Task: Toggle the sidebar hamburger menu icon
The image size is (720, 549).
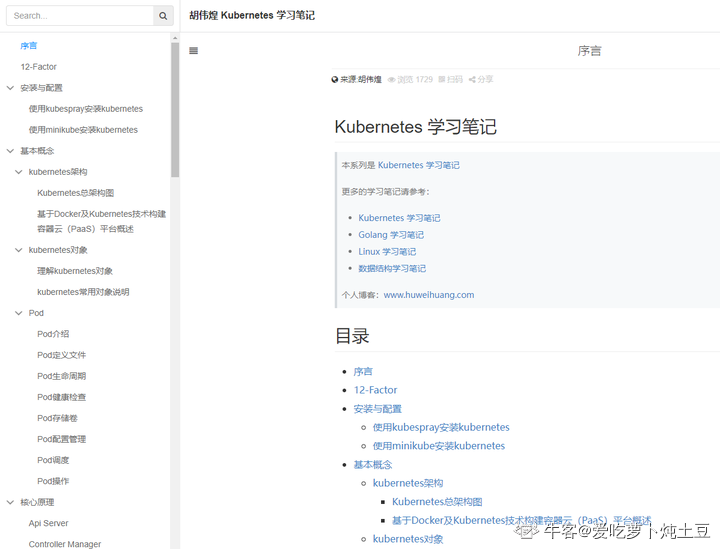Action: (x=194, y=50)
